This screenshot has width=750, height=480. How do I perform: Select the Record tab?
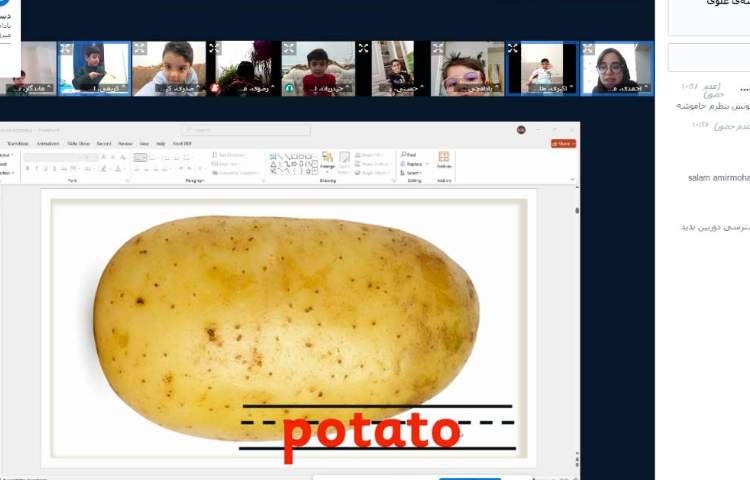tap(104, 143)
